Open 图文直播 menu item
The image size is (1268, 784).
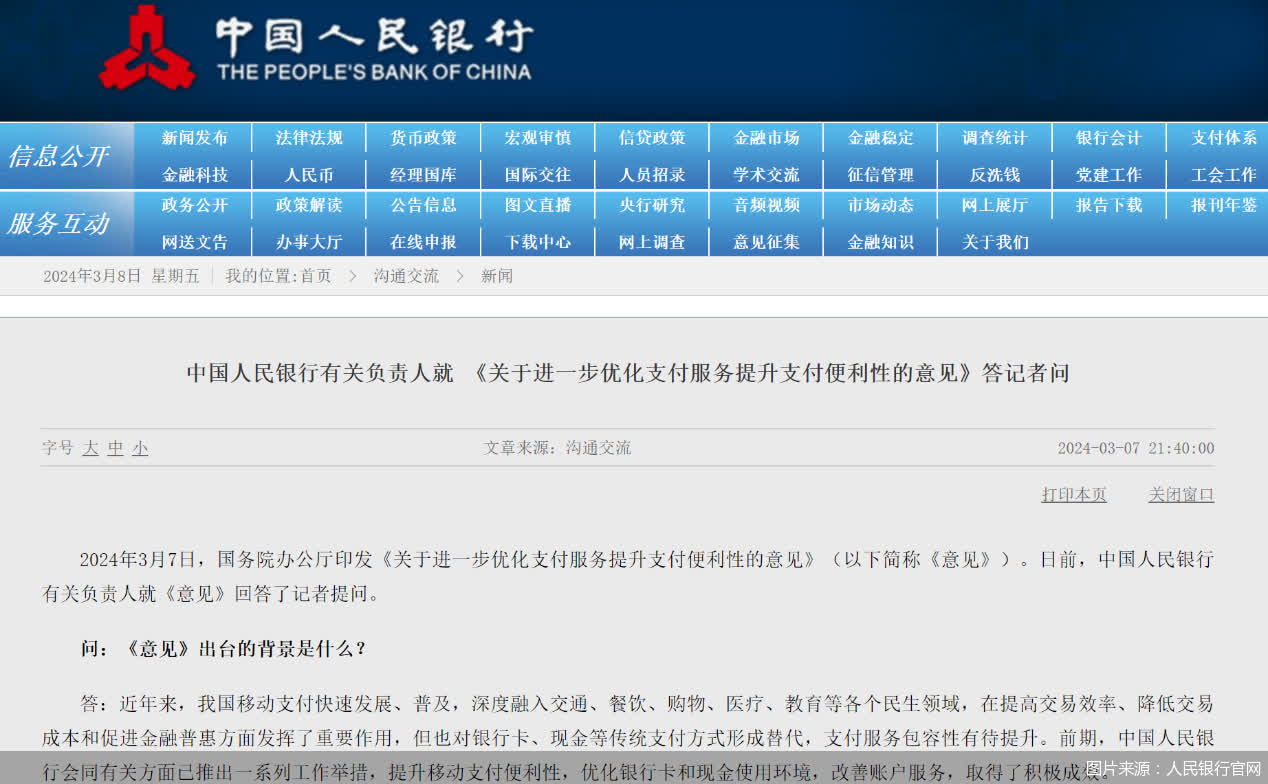point(538,205)
